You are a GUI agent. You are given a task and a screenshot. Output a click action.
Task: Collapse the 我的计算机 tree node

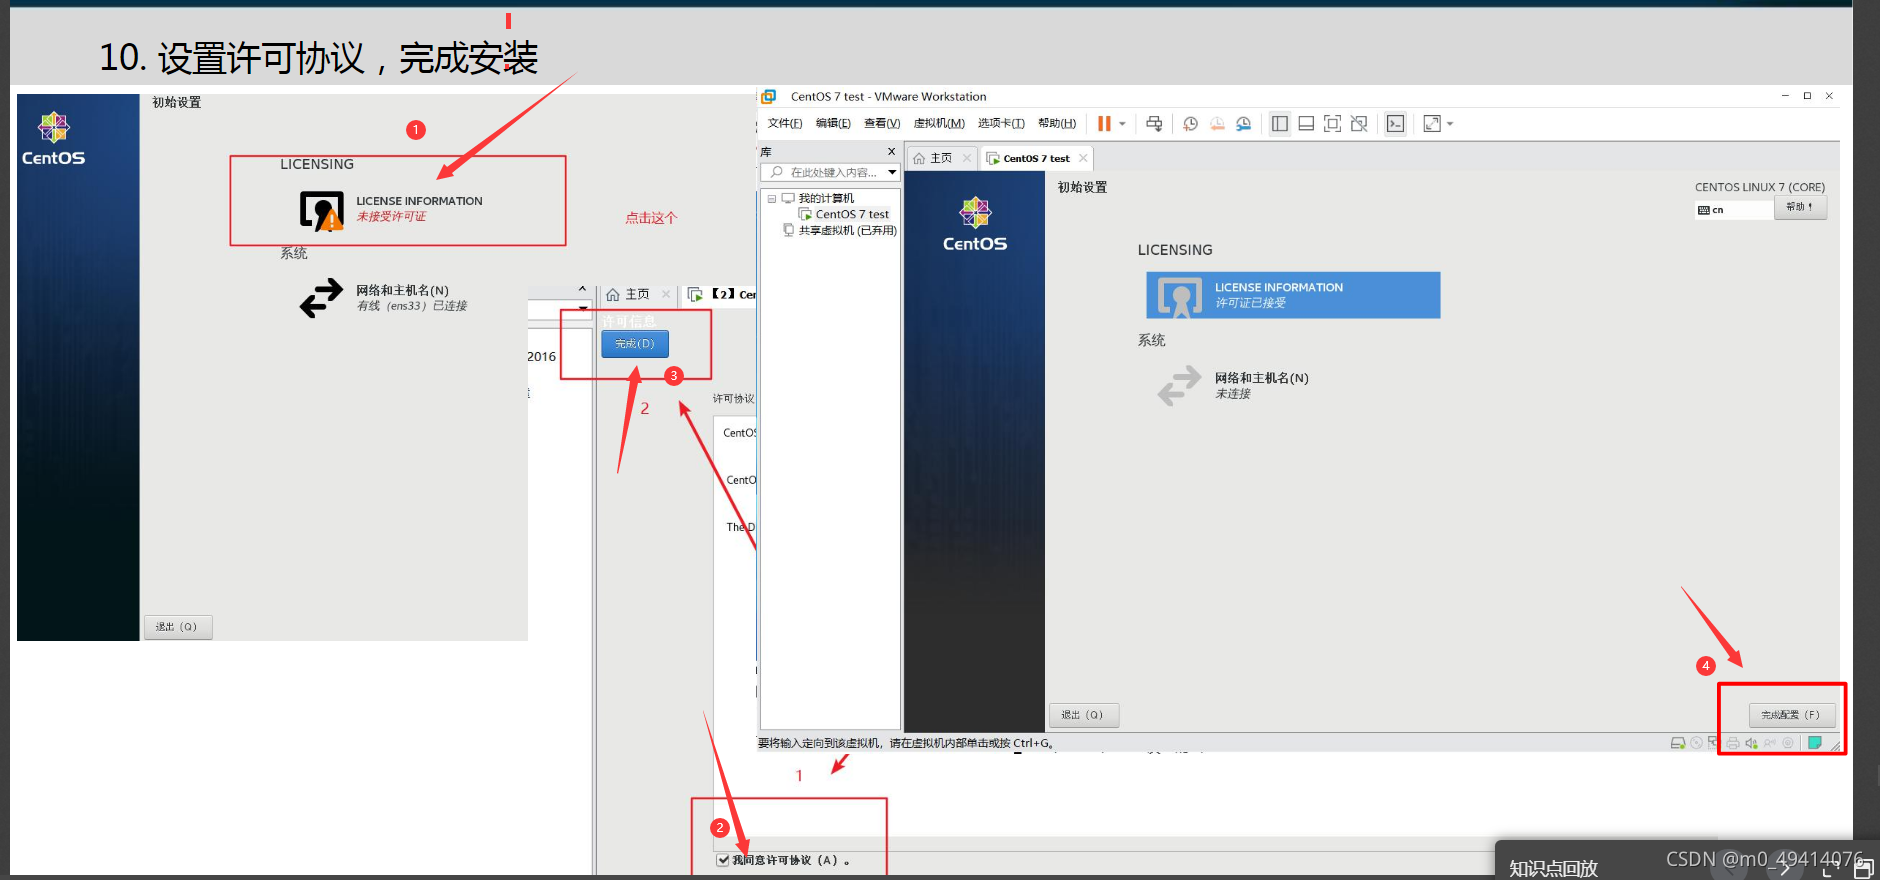point(772,199)
